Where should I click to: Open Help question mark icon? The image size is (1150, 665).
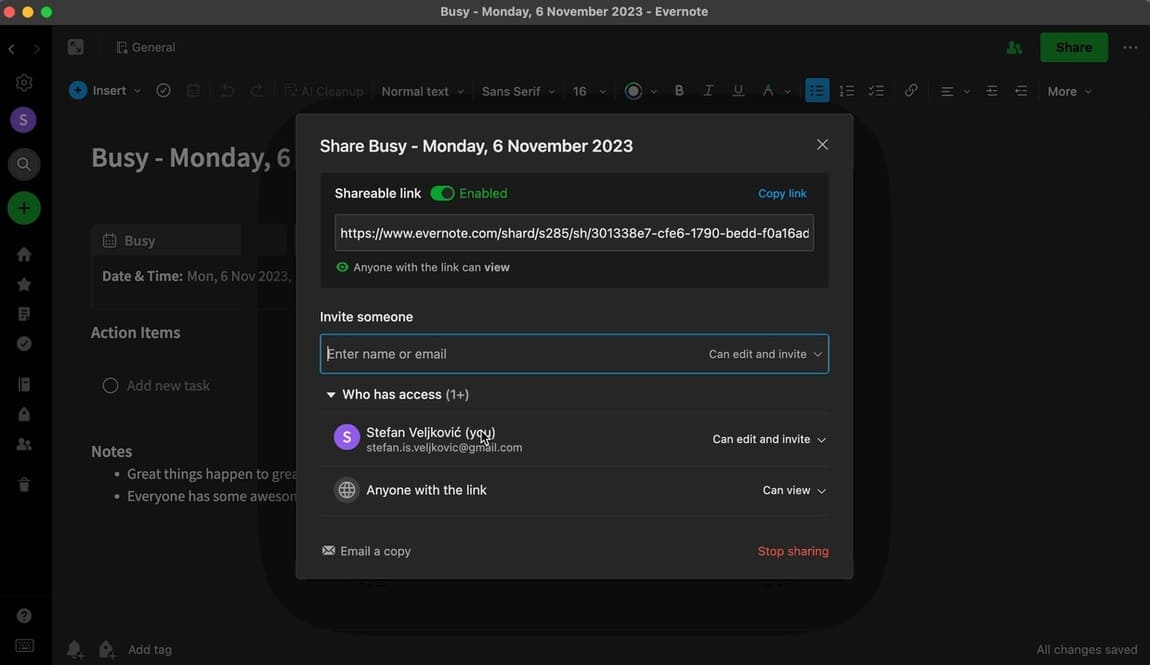(x=24, y=616)
